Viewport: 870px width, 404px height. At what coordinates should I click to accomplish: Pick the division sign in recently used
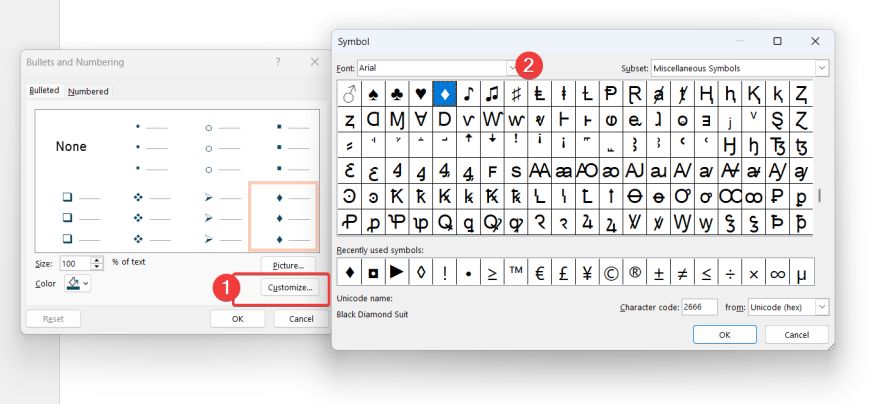(x=730, y=272)
